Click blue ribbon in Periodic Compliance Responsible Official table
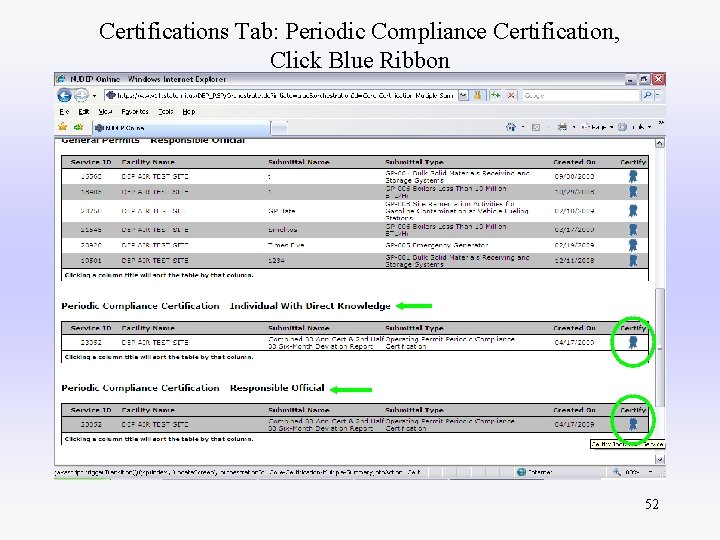Viewport: 720px width, 540px height. [x=633, y=424]
